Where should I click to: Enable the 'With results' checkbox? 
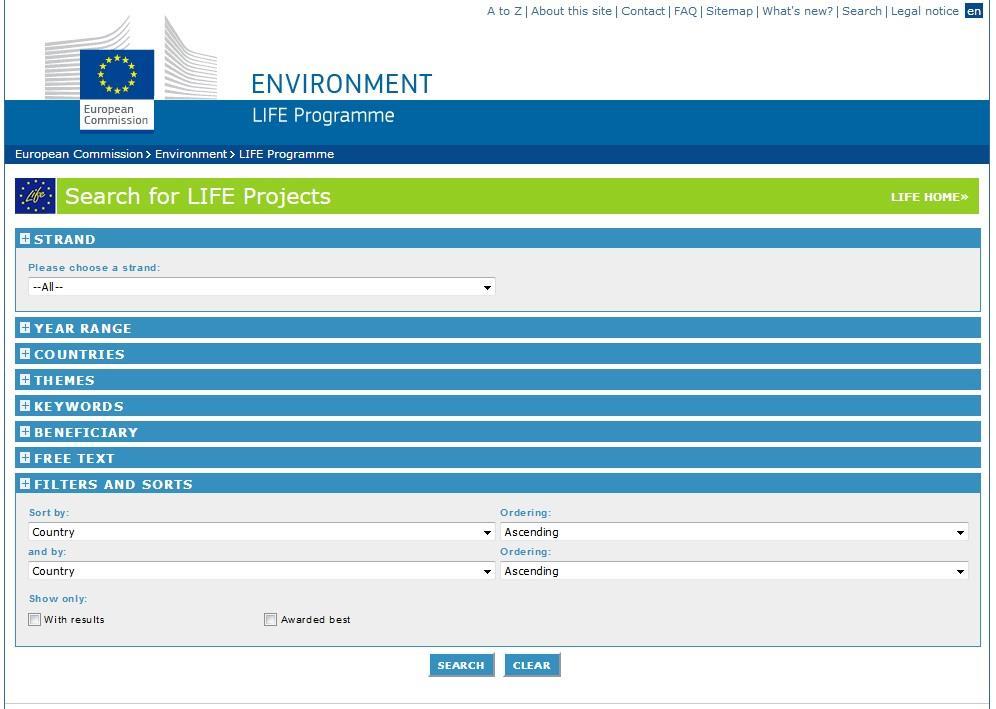pos(34,619)
